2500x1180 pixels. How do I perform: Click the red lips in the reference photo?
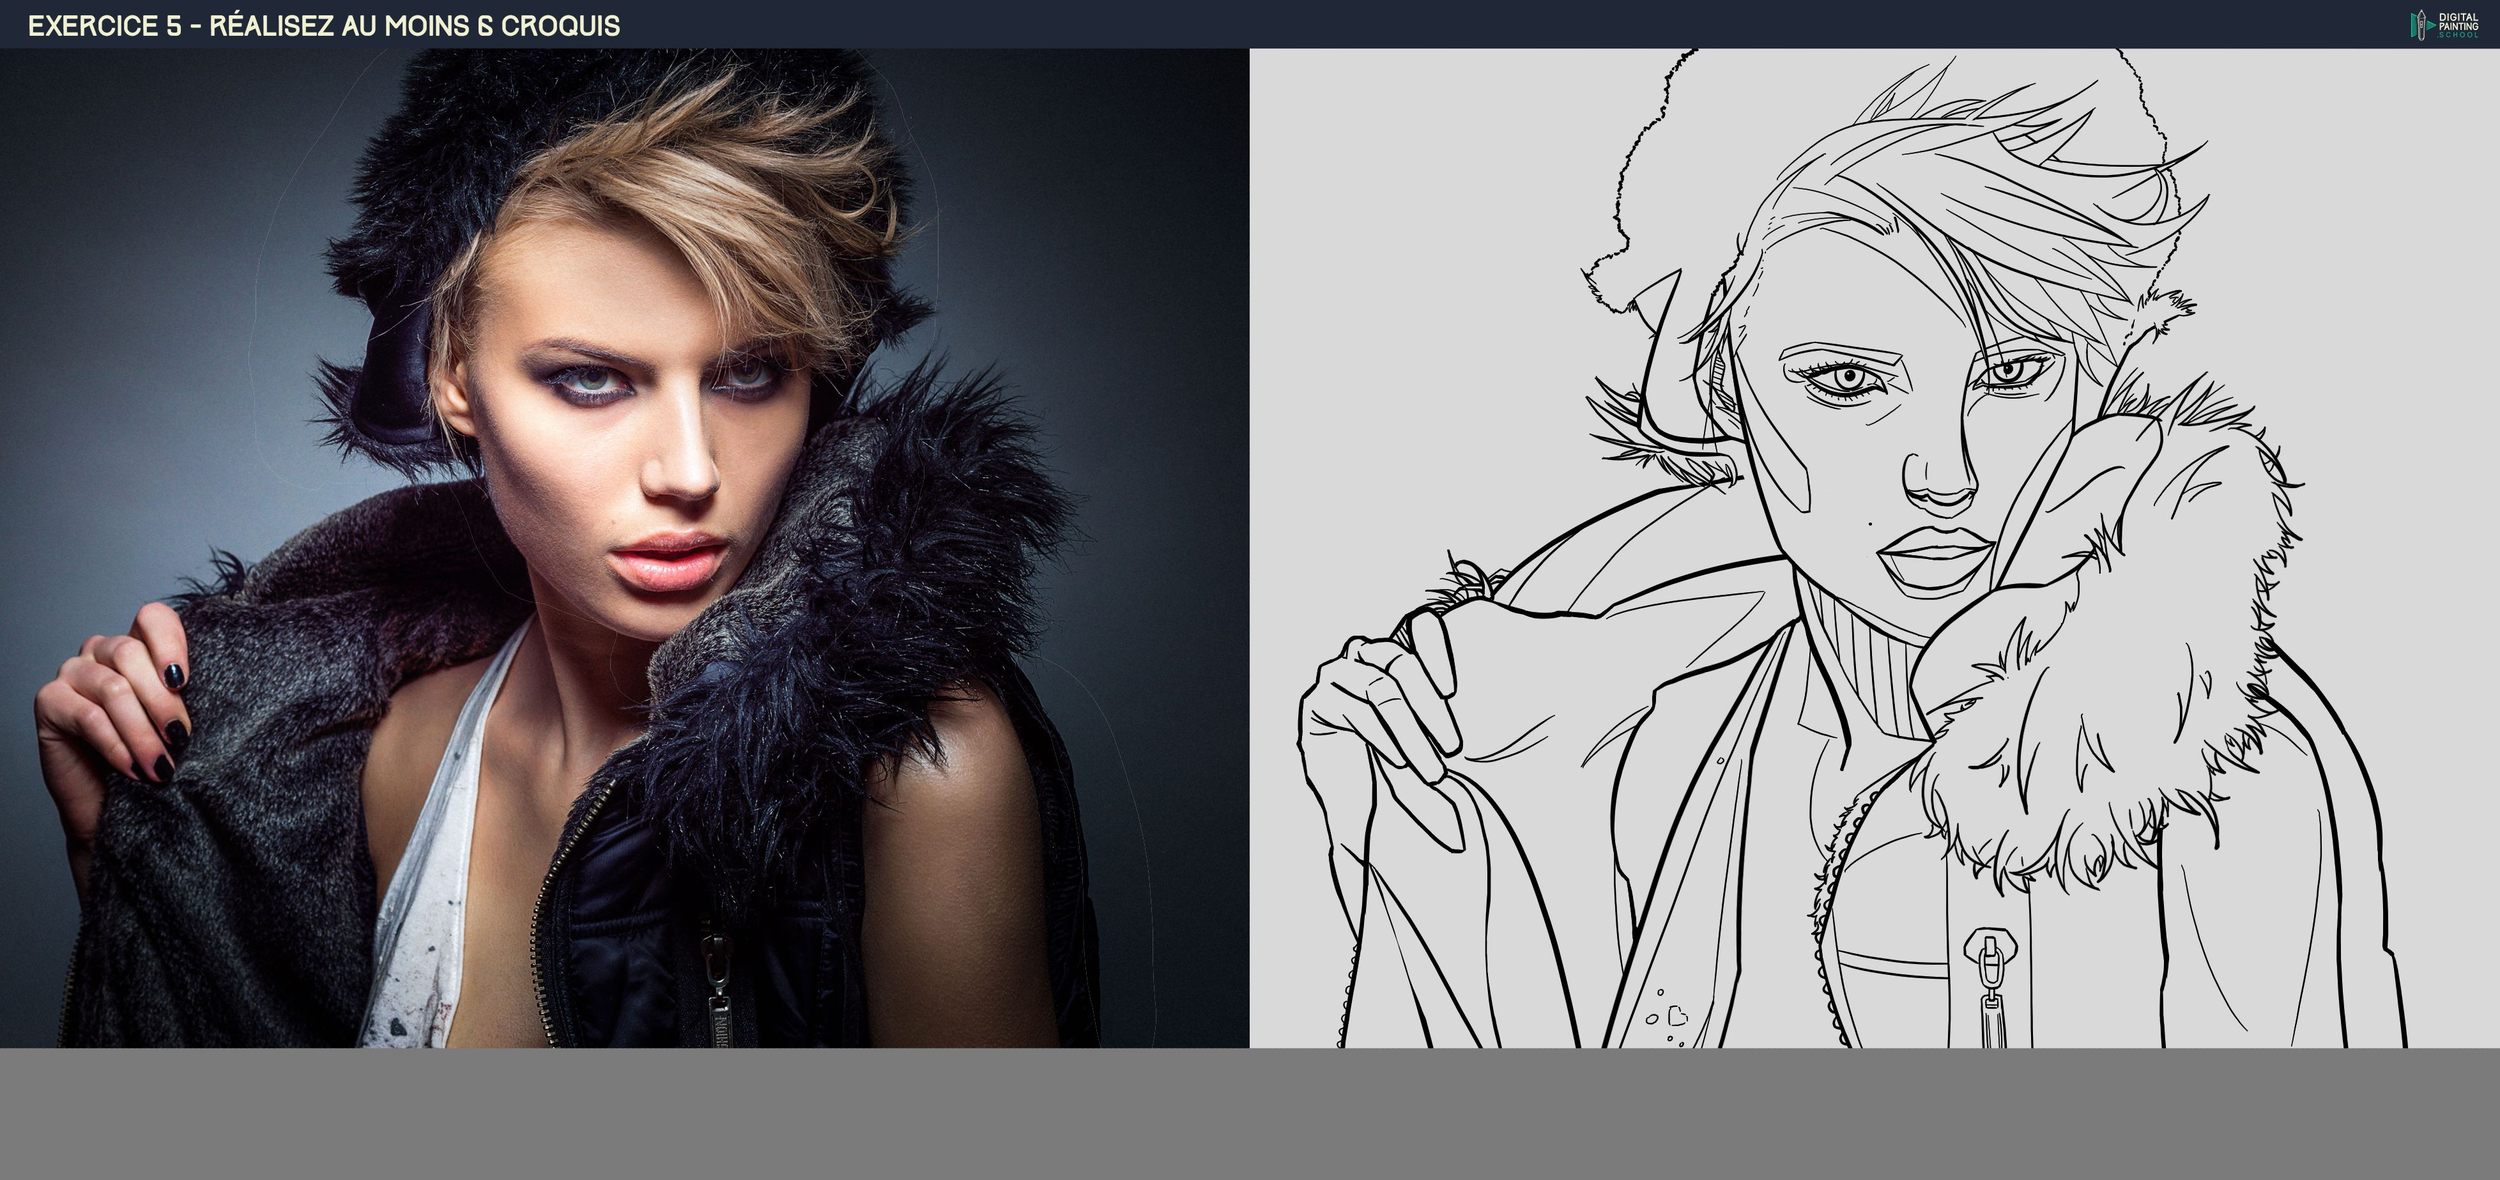(x=667, y=563)
